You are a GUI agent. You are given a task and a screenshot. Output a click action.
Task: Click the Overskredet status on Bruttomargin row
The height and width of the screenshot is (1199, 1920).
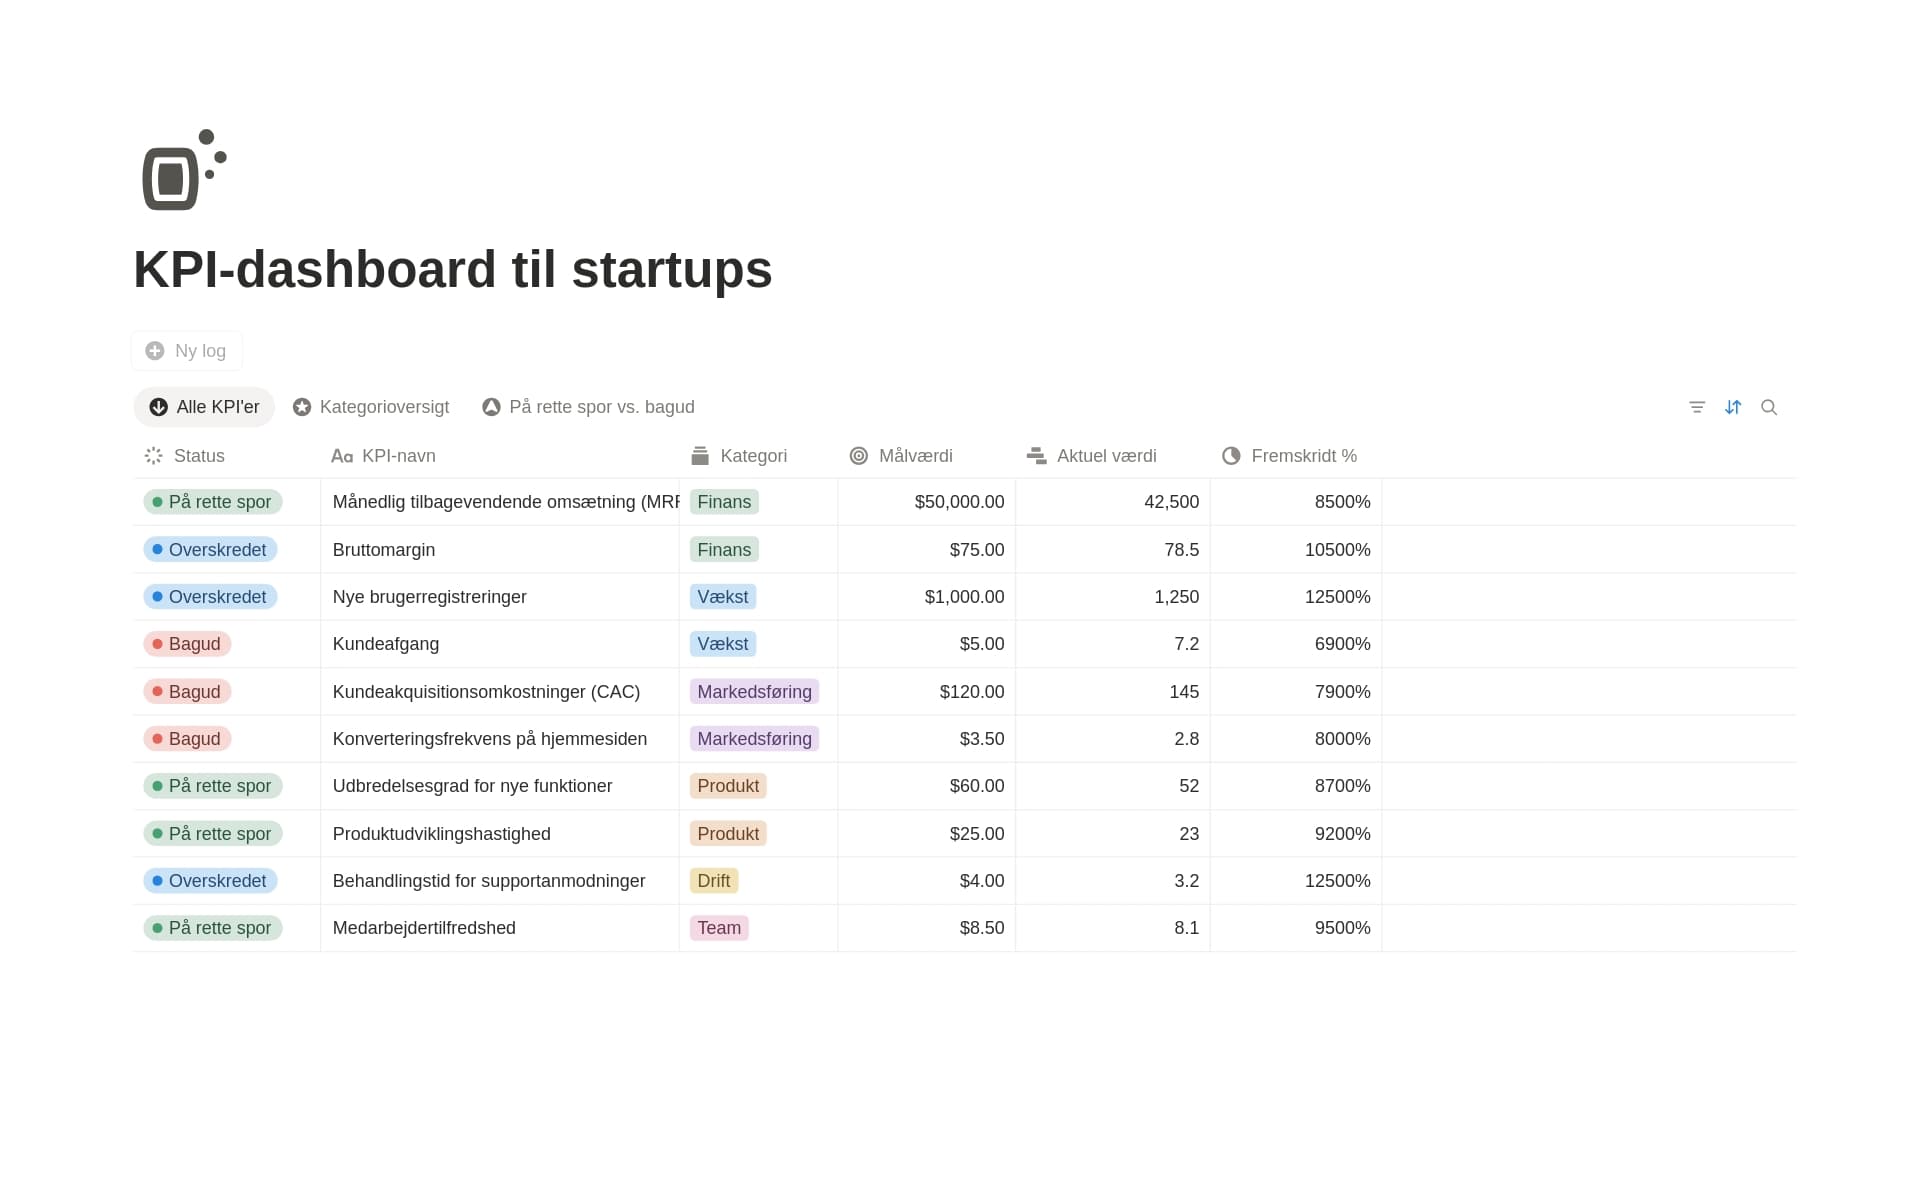[210, 550]
